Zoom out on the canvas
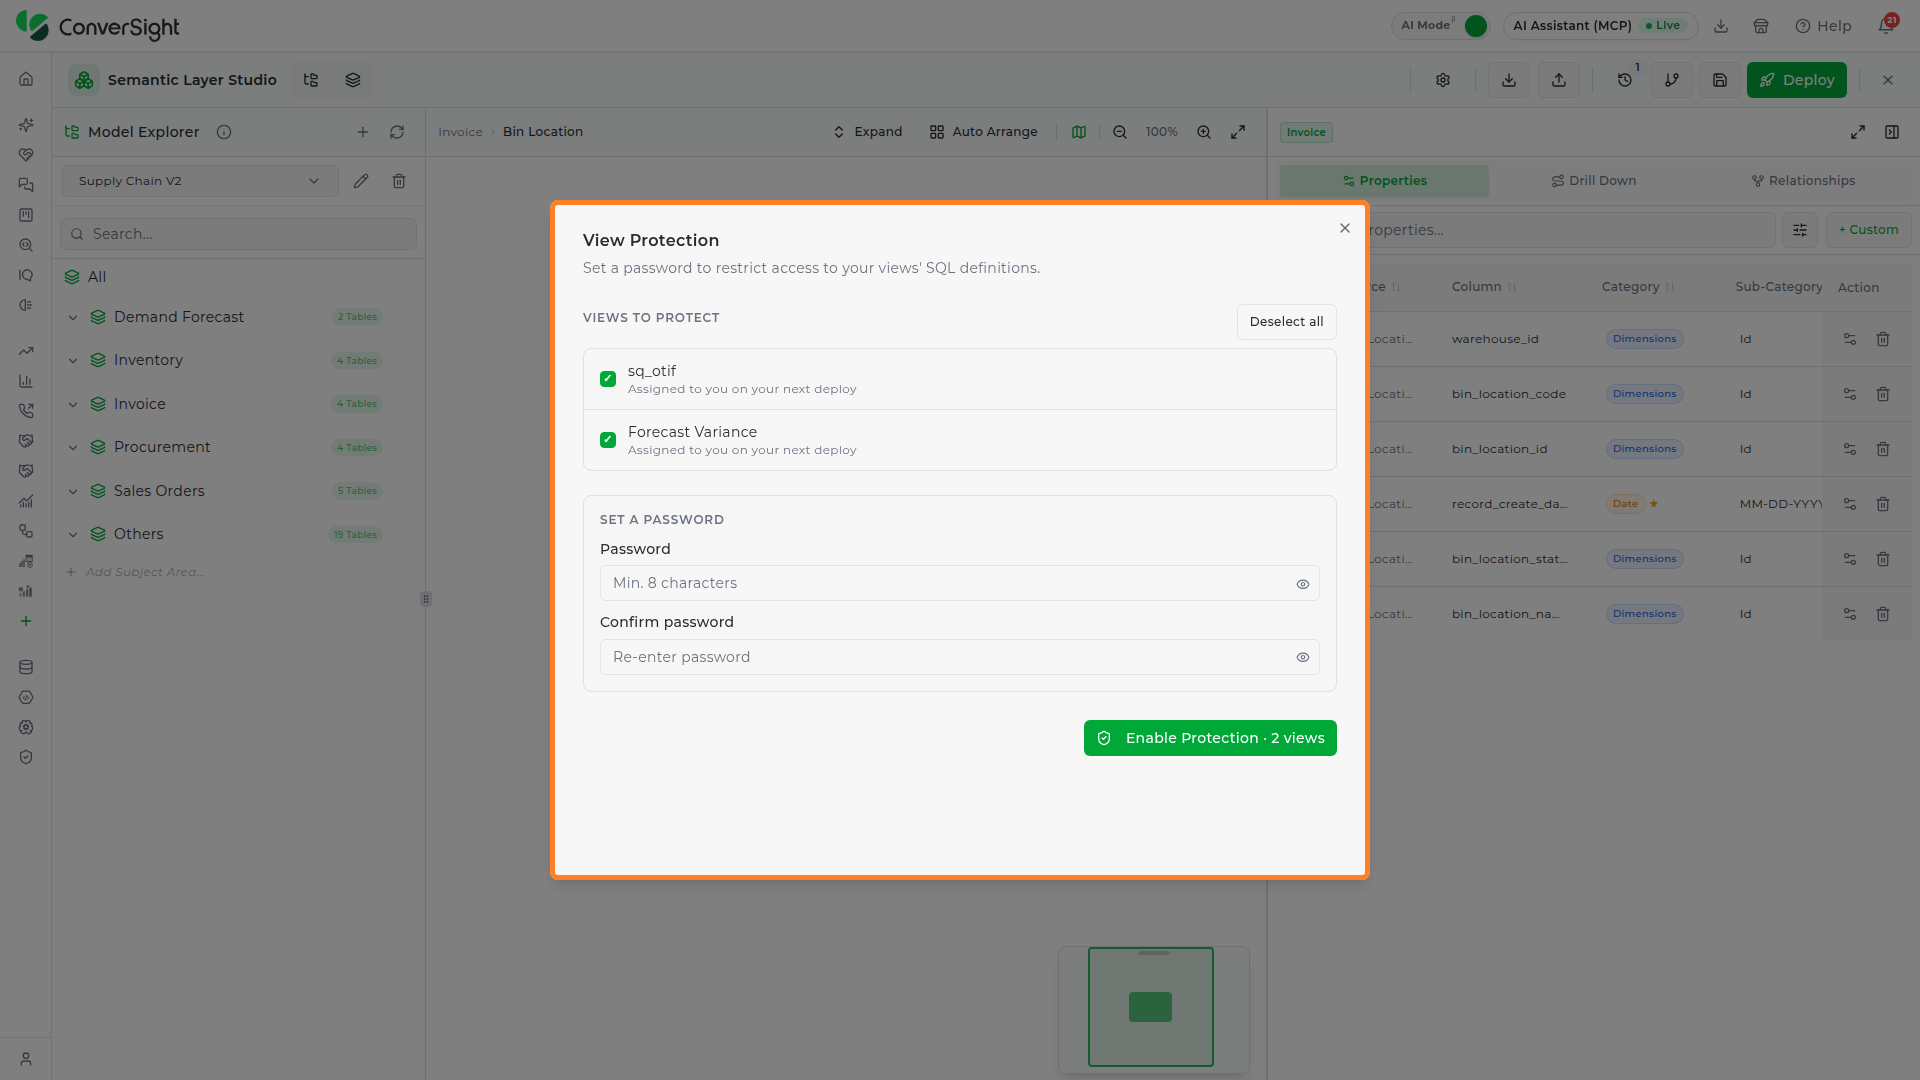This screenshot has height=1080, width=1920. click(1120, 132)
